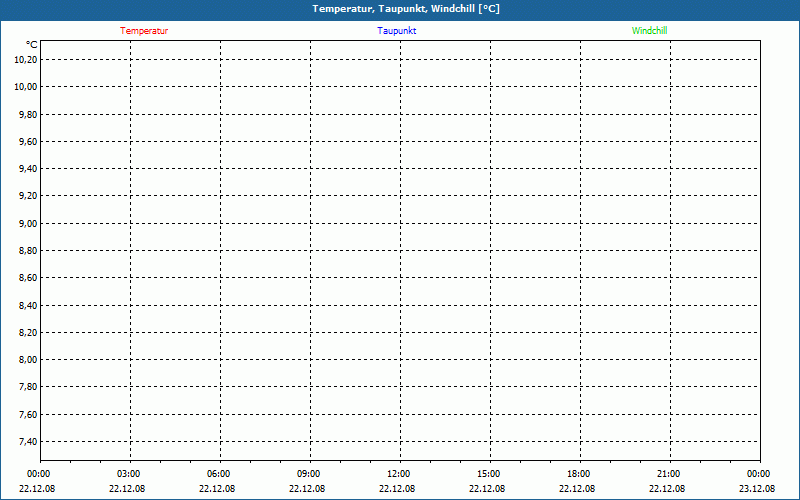Screen dimensions: 800x500
Task: Click the blue Taupunkt legend label
Action: (397, 31)
